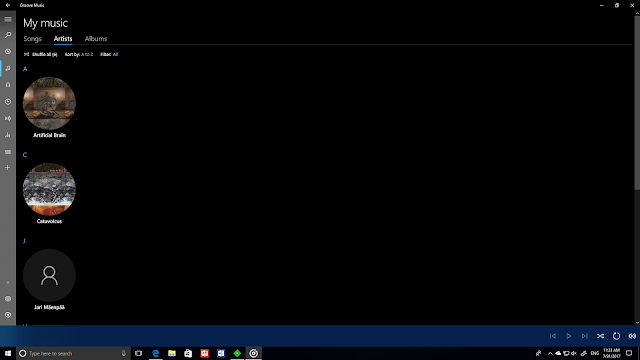The width and height of the screenshot is (640, 360).
Task: Switch to the Songs tab
Action: (33, 39)
